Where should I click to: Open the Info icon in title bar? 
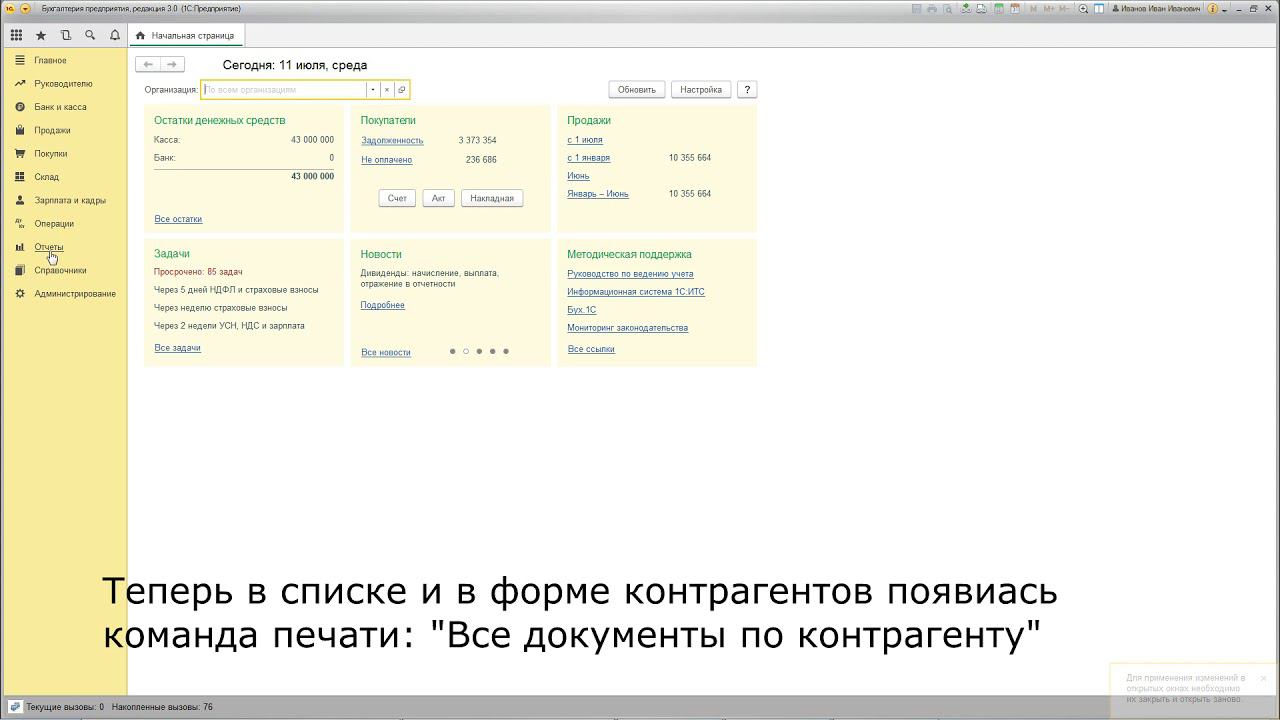click(x=1212, y=8)
